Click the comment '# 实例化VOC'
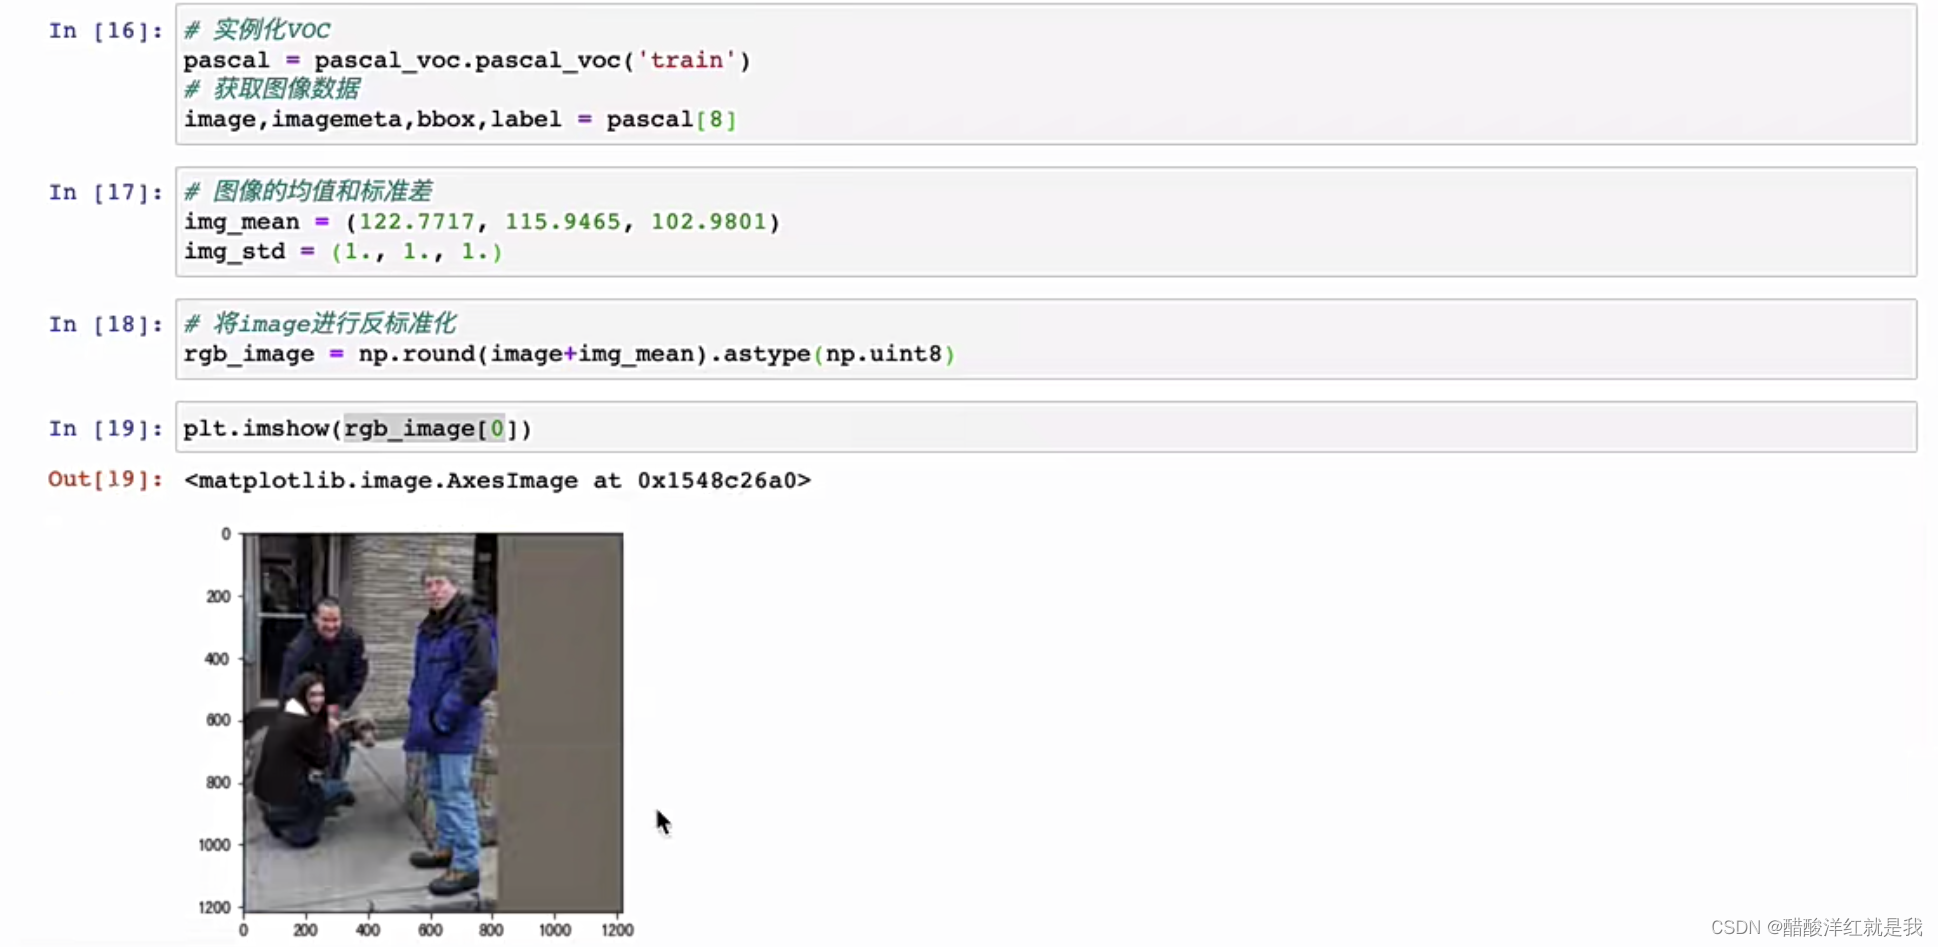1938x947 pixels. 257,30
